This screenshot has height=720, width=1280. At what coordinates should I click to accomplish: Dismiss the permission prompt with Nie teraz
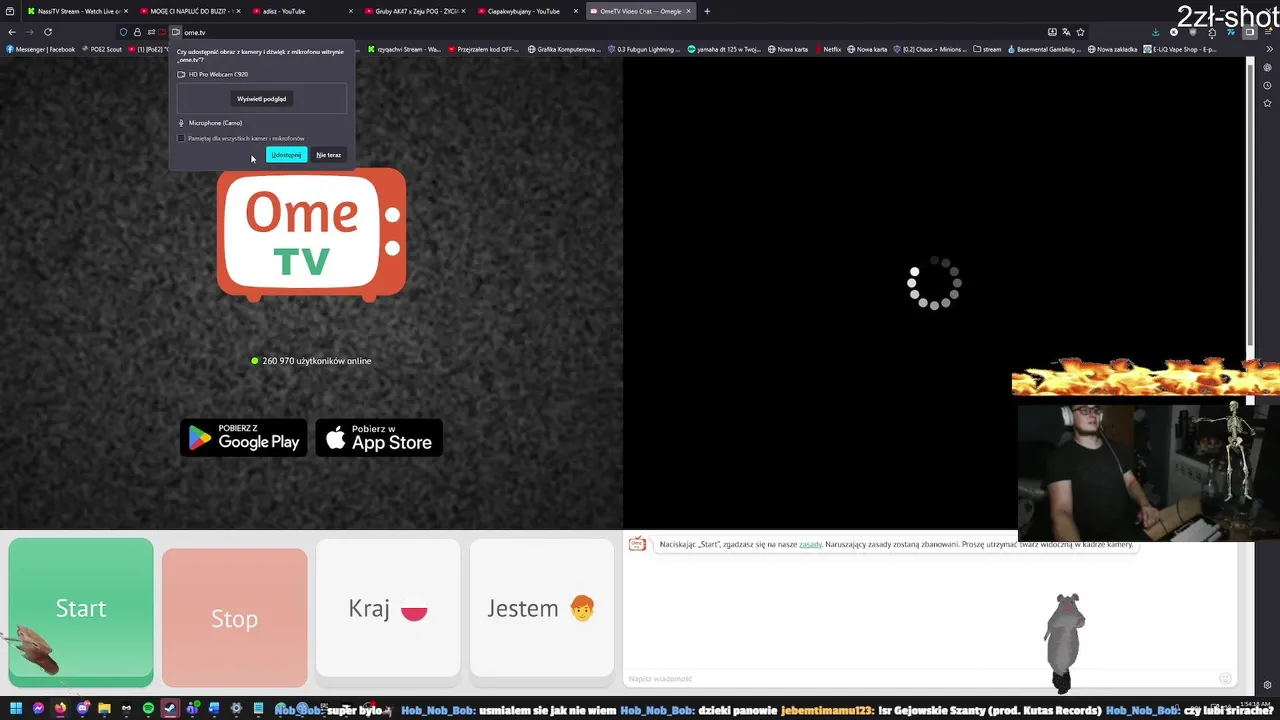pos(328,155)
